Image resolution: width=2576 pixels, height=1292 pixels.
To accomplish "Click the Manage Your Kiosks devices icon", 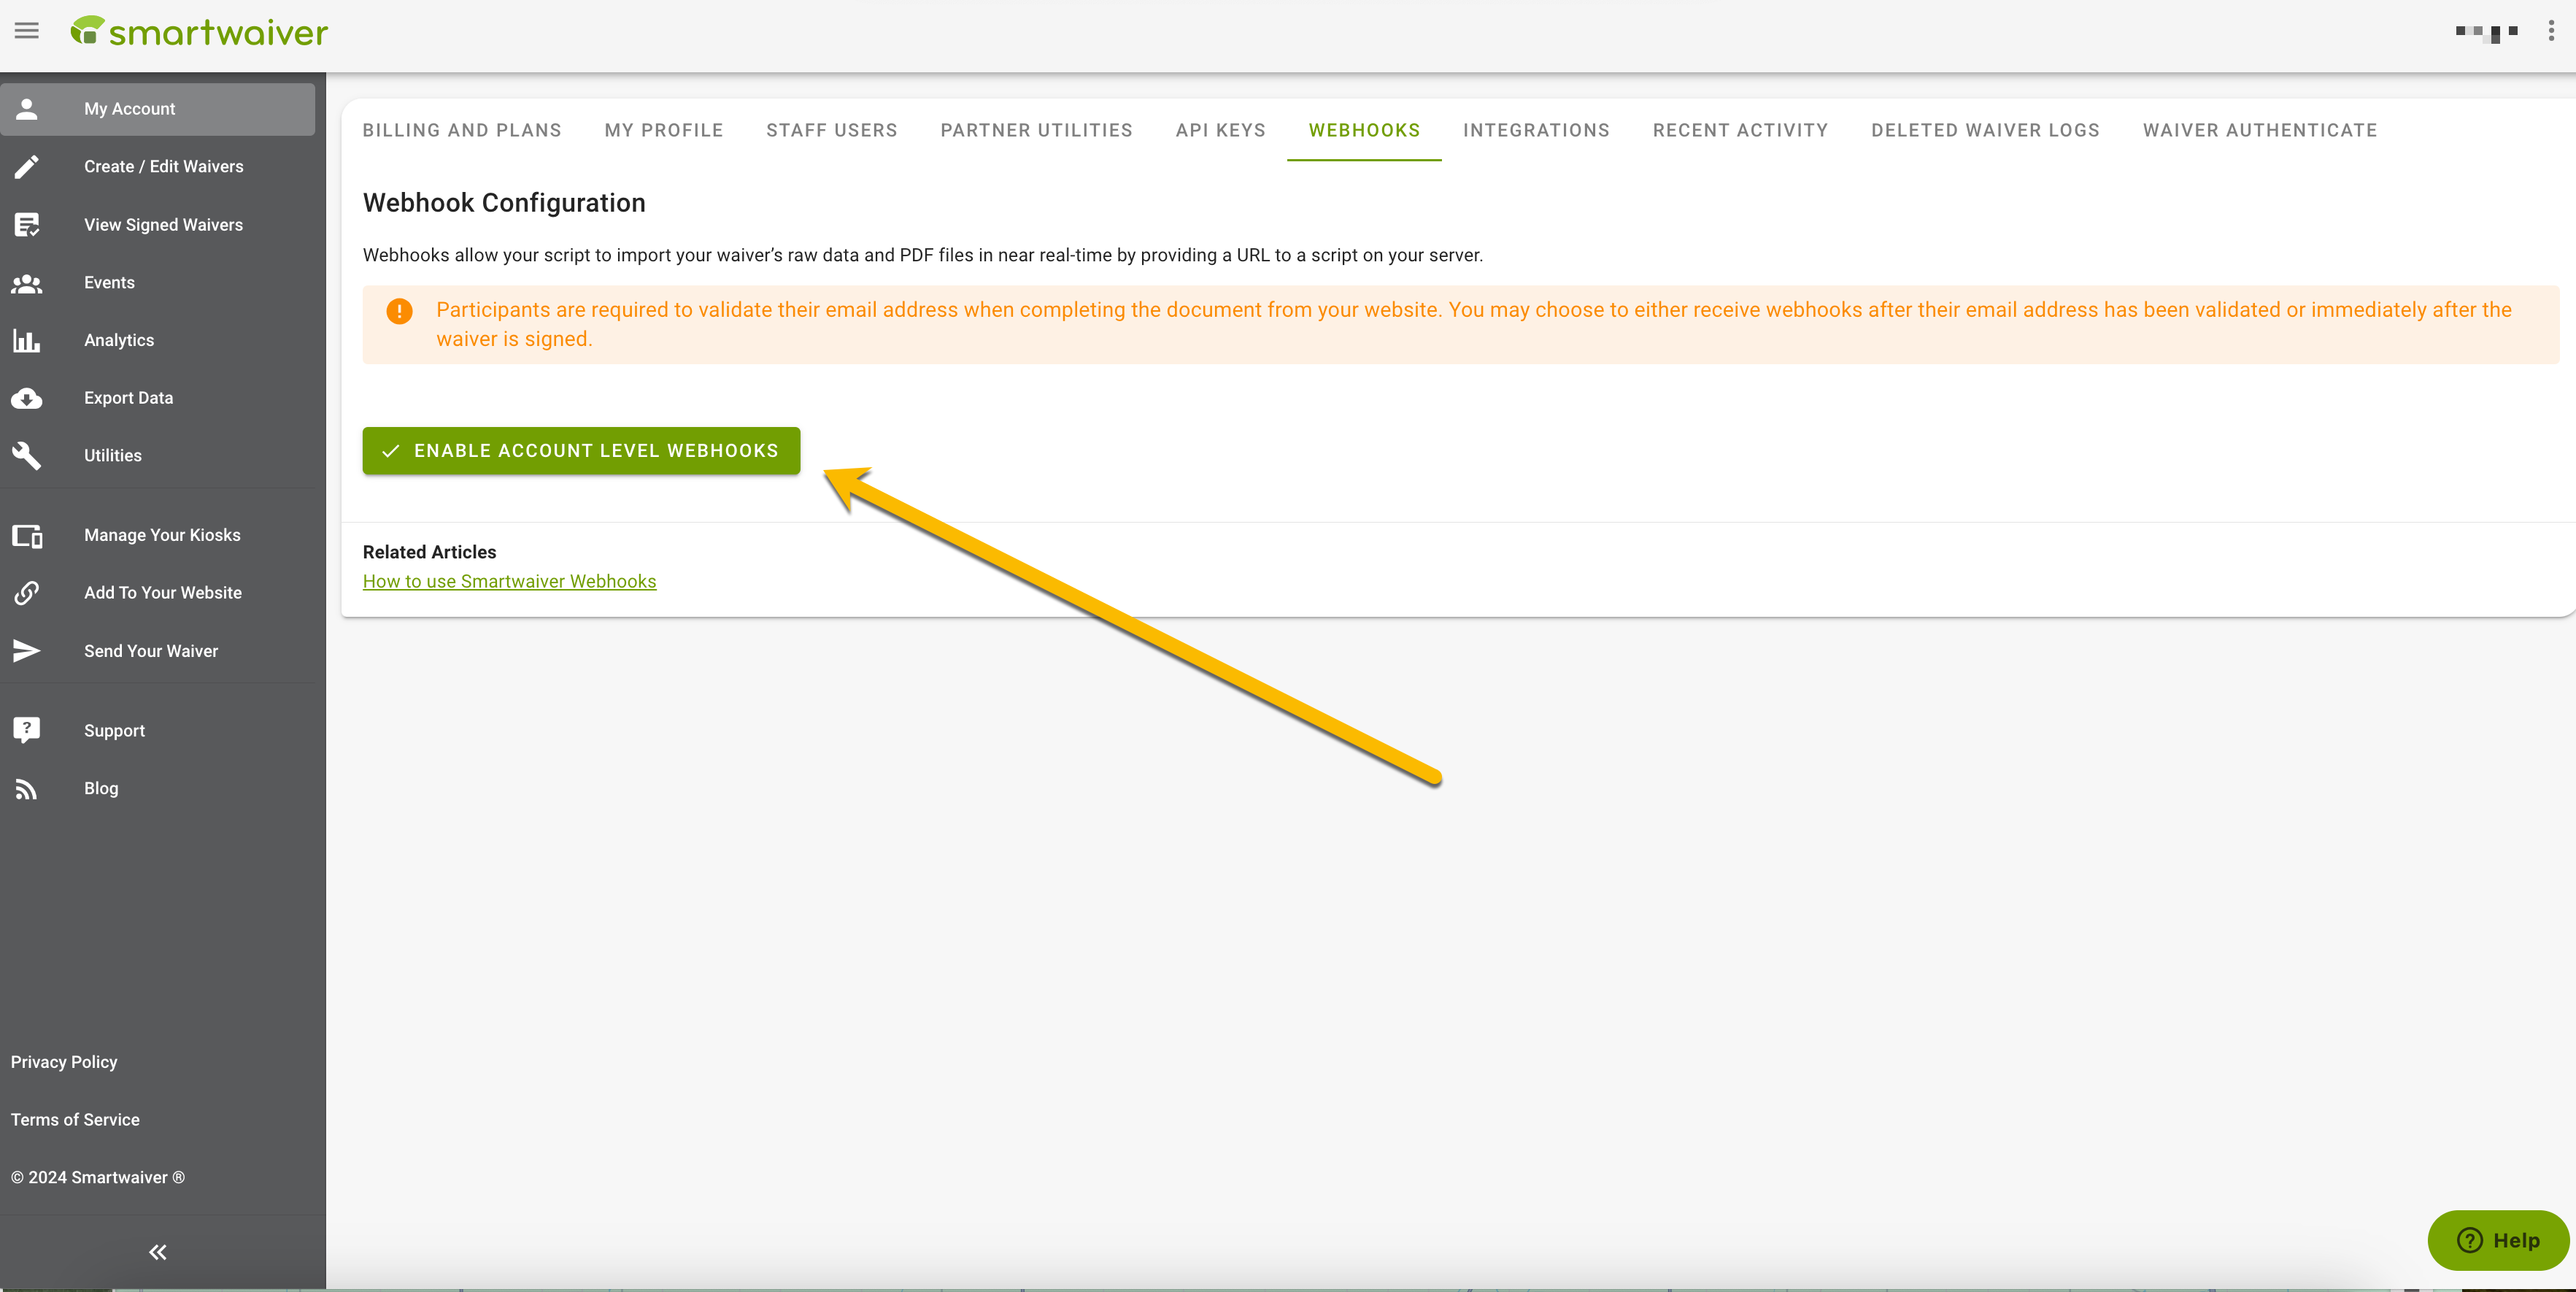I will tap(27, 536).
